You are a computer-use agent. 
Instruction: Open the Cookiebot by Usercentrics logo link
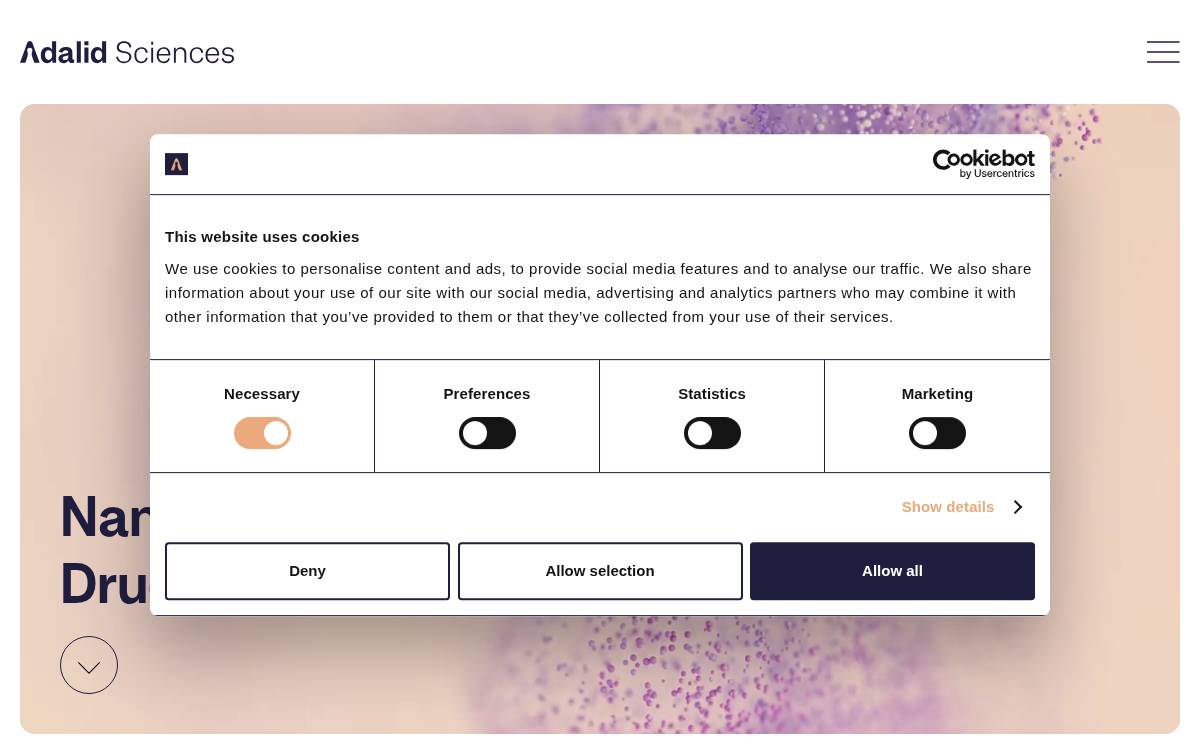click(984, 164)
